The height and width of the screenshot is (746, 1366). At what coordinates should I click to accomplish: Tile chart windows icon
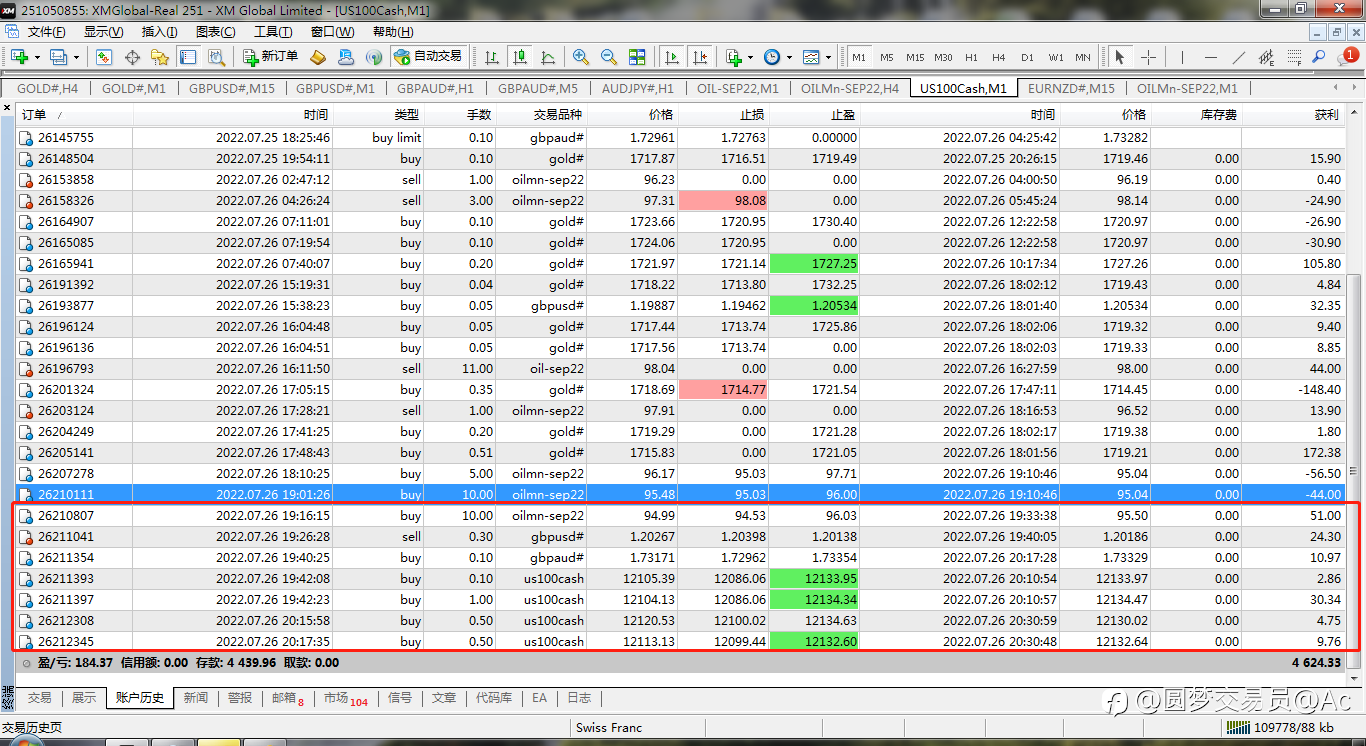click(637, 57)
